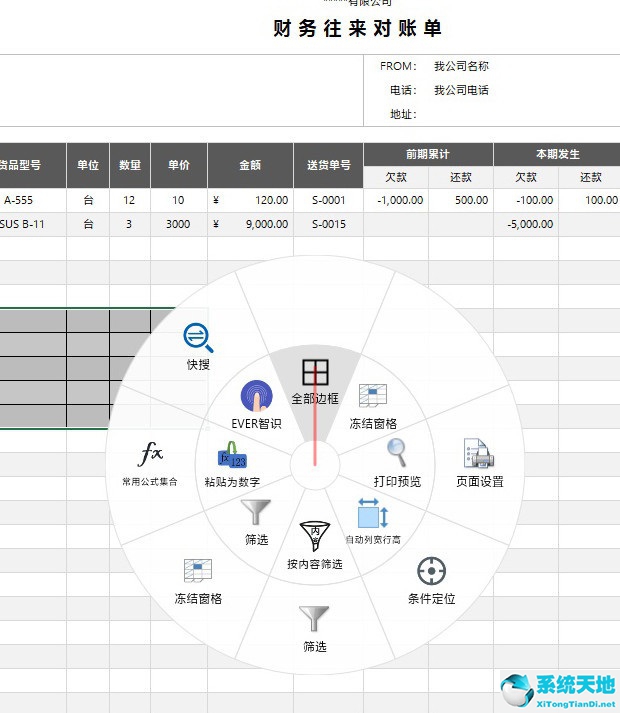Viewport: 620px width, 713px height.
Task: Select 按内容筛选 filter by content
Action: tap(315, 545)
